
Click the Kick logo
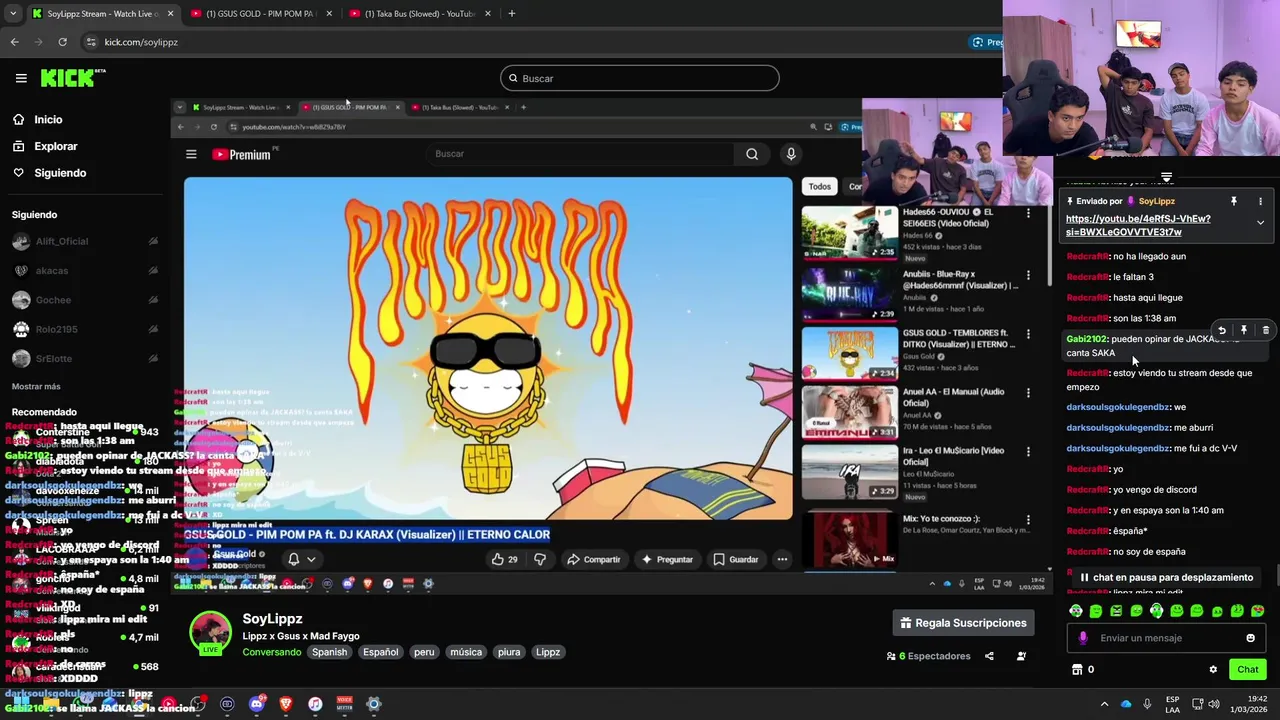(x=73, y=78)
